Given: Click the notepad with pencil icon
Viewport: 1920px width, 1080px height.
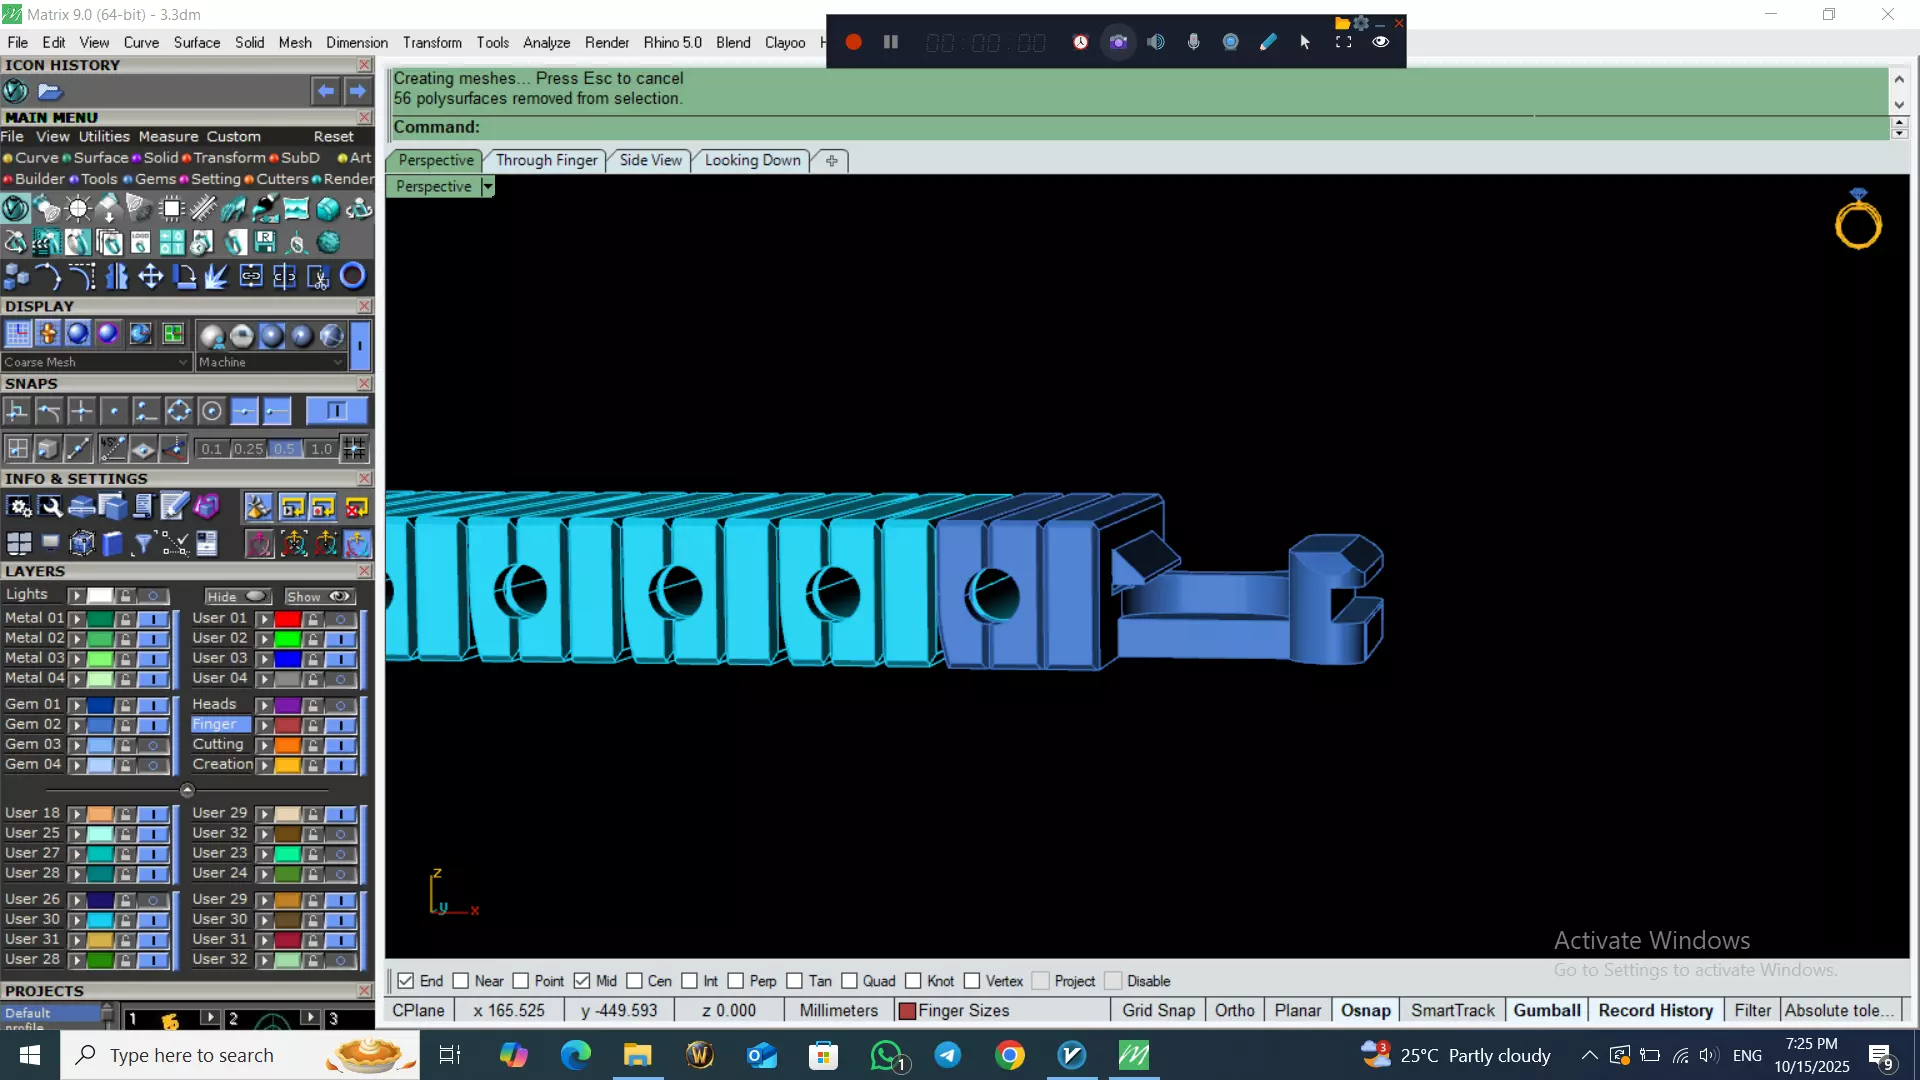Looking at the screenshot, I should point(174,508).
